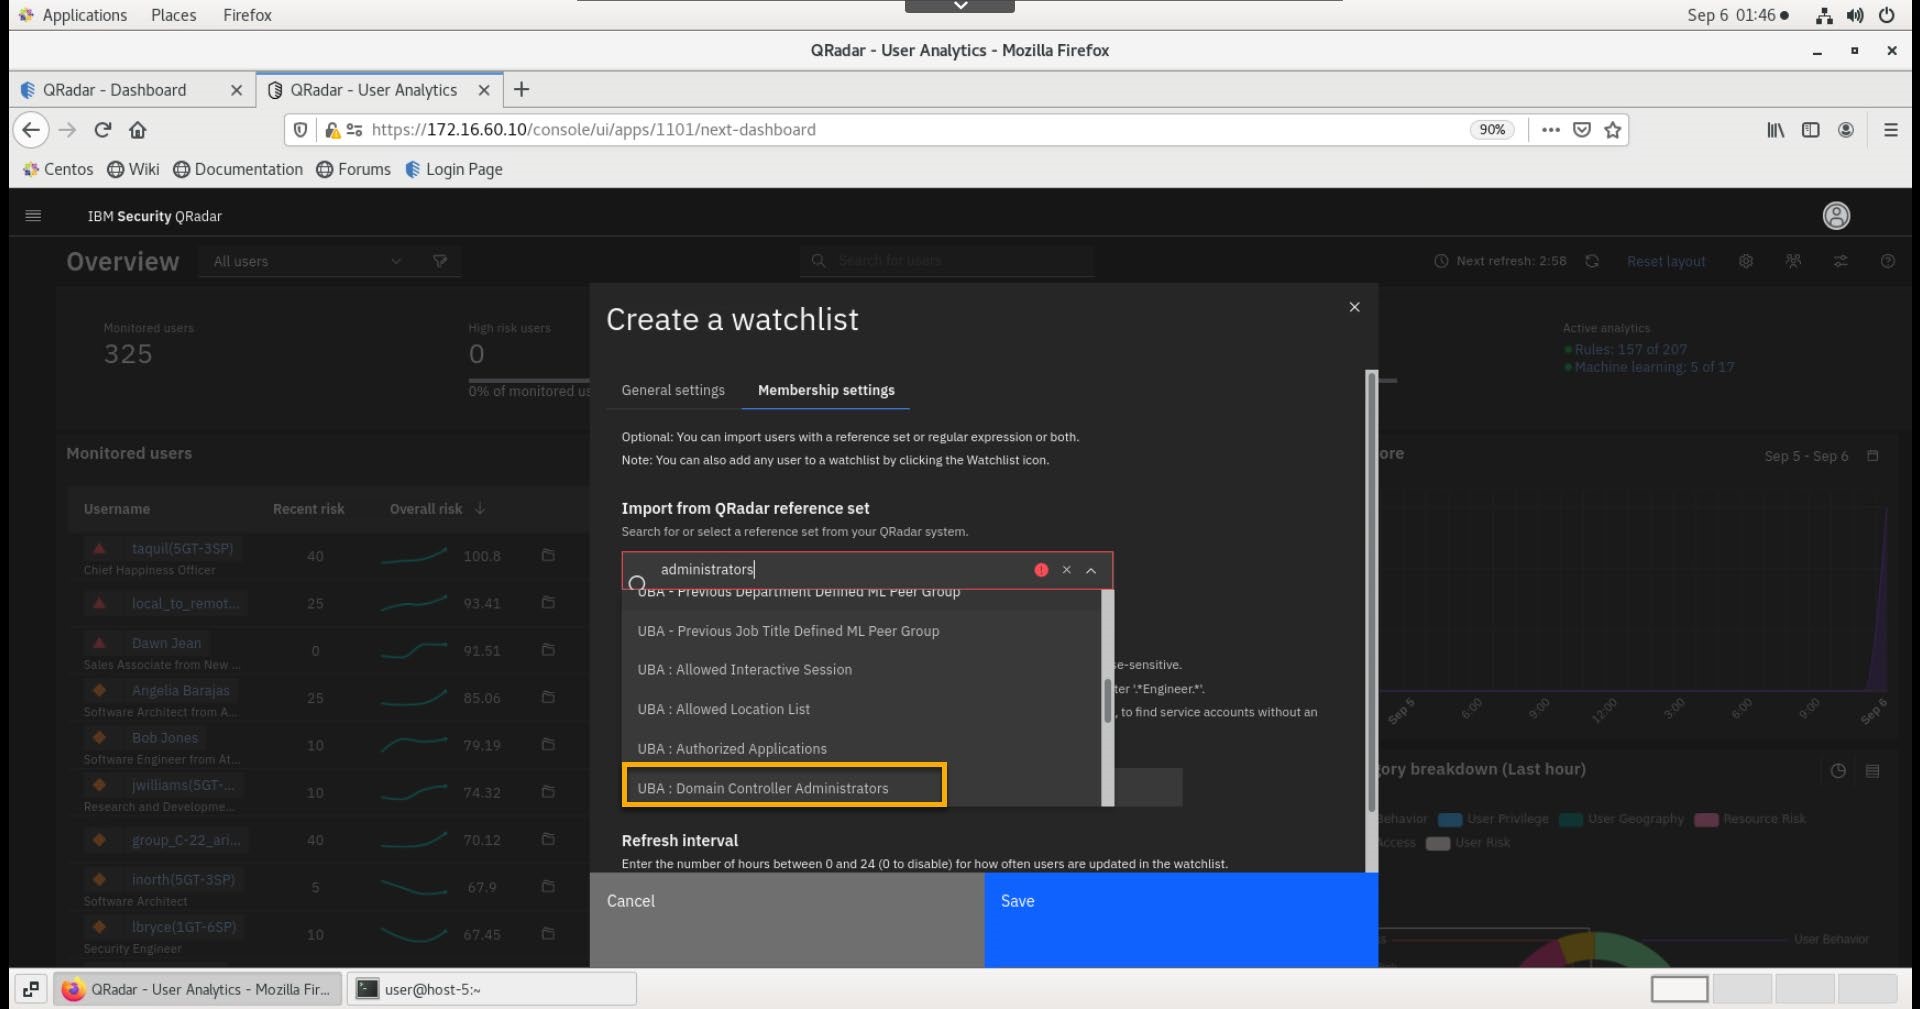
Task: Open the All users filter dropdown
Action: 308,261
